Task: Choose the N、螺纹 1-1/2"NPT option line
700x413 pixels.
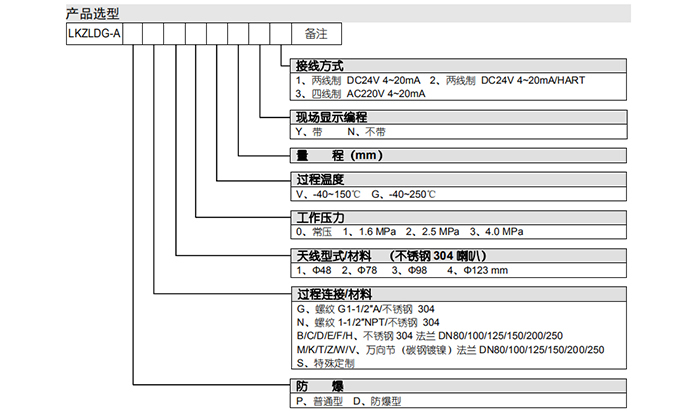Action: [368, 322]
